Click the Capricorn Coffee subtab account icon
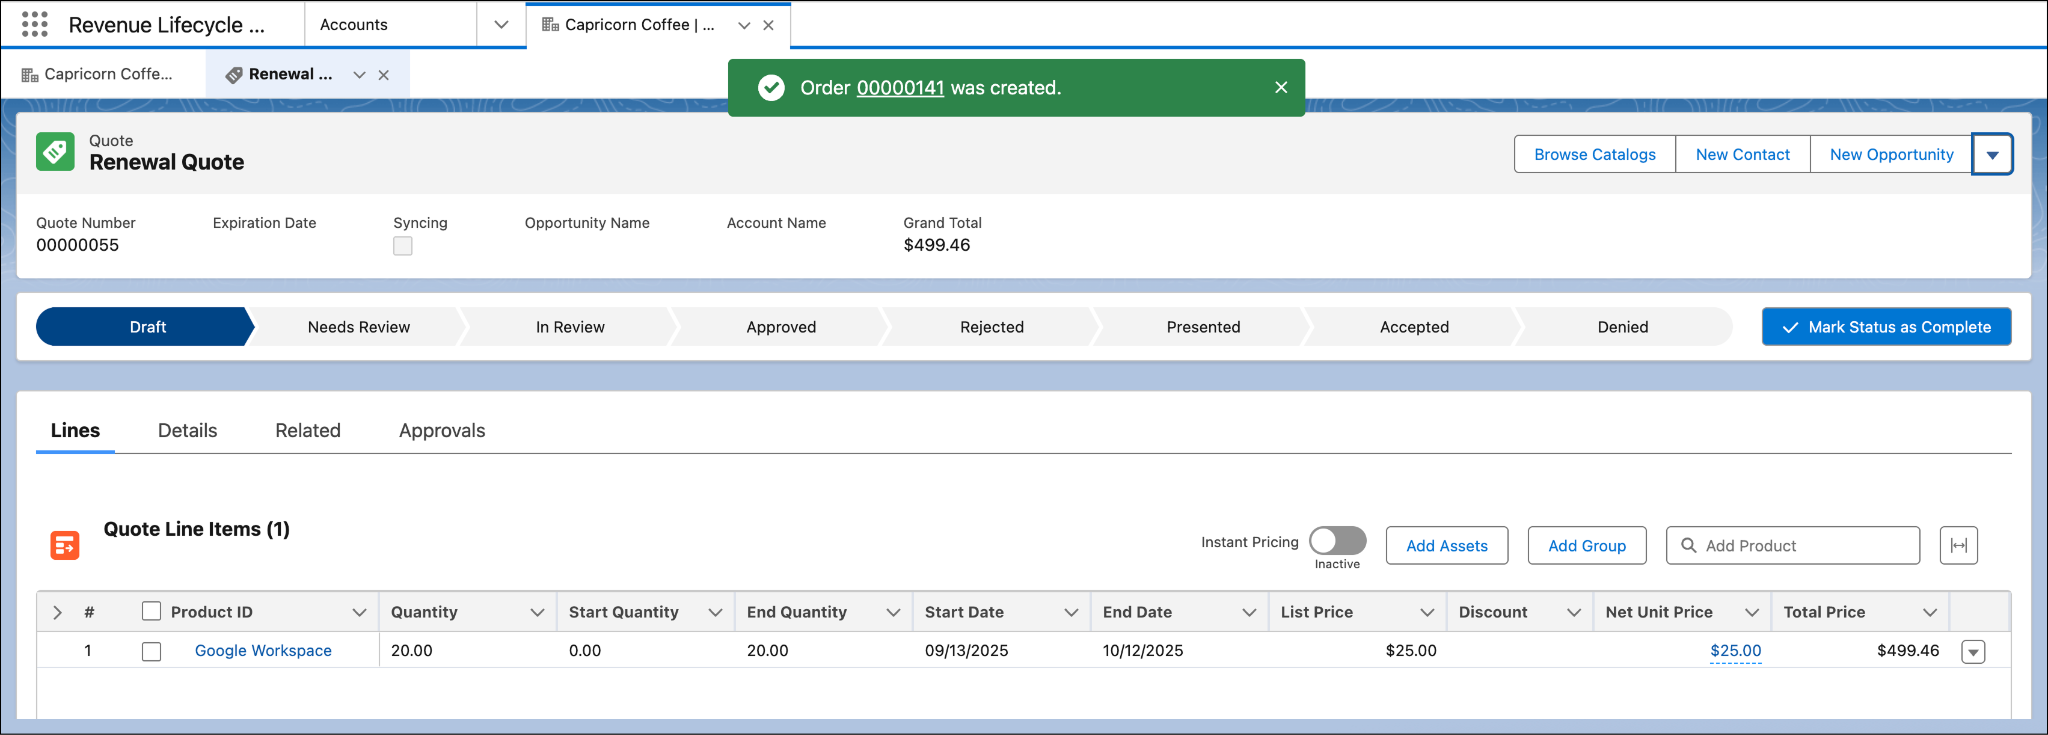The width and height of the screenshot is (2048, 735). coord(30,74)
